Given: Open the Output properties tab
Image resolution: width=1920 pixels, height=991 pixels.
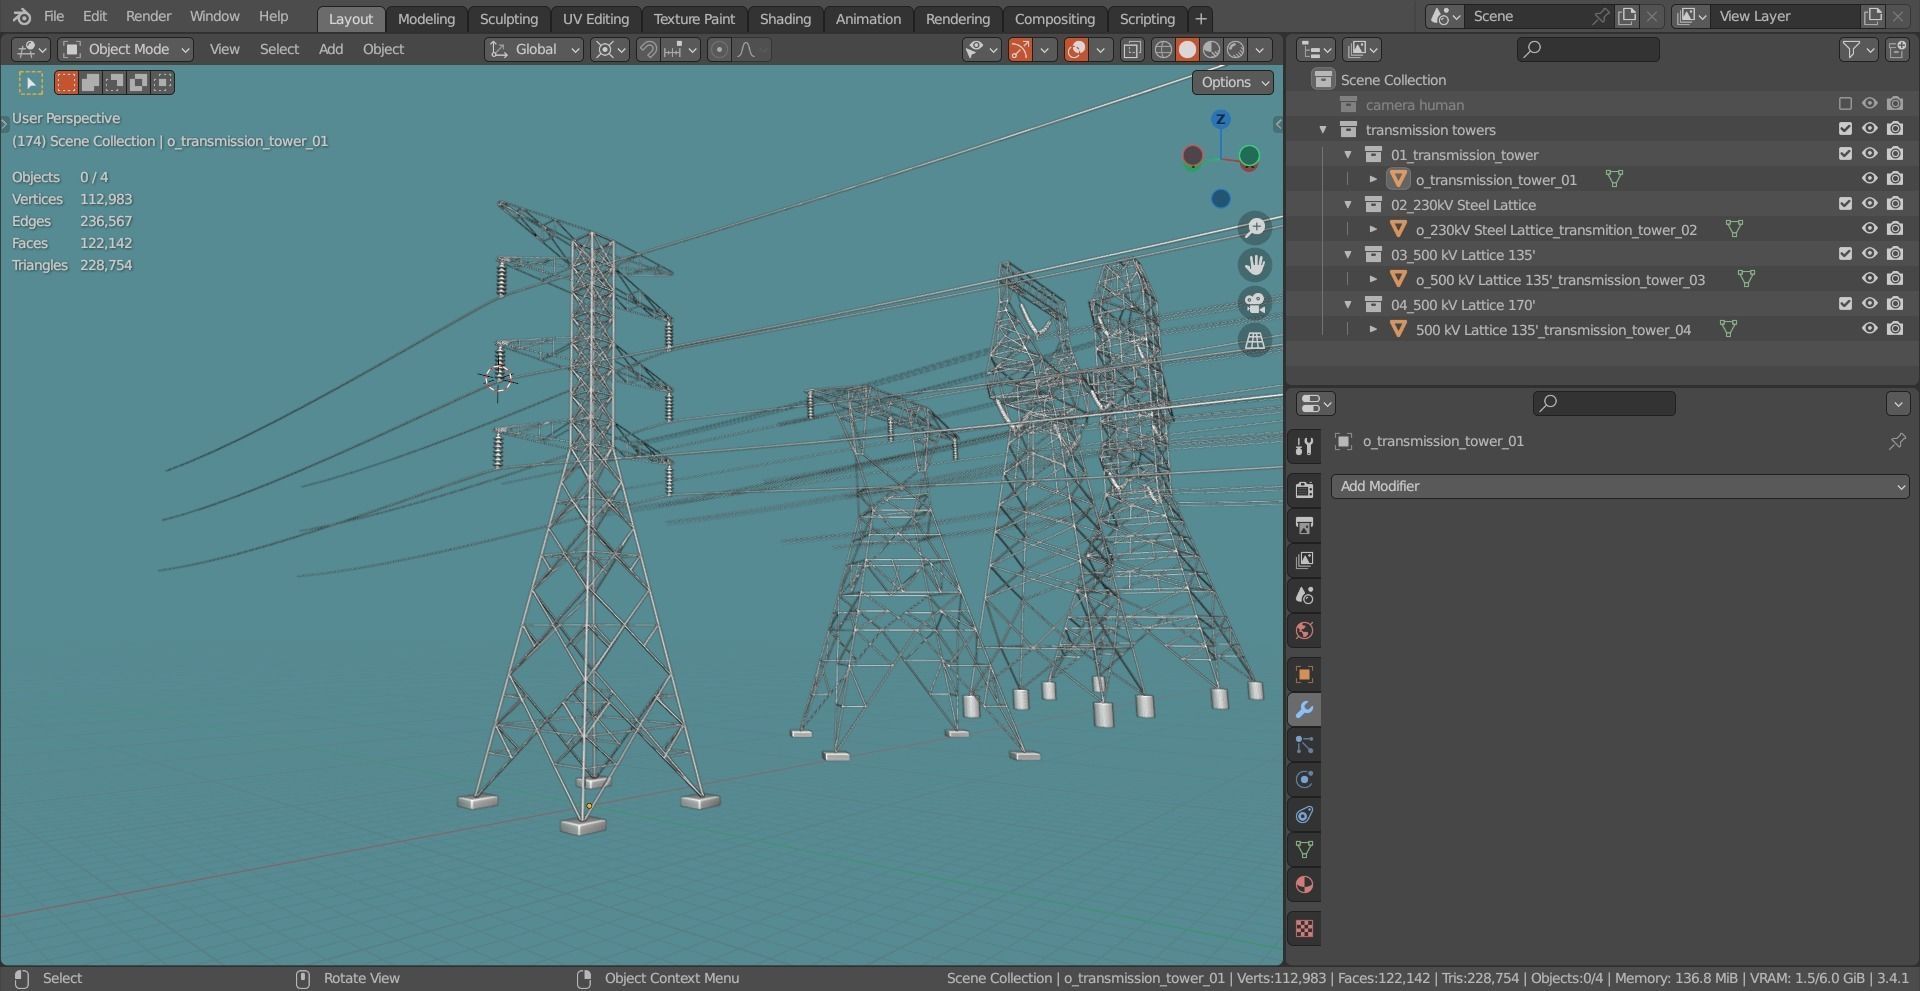Looking at the screenshot, I should (x=1304, y=525).
